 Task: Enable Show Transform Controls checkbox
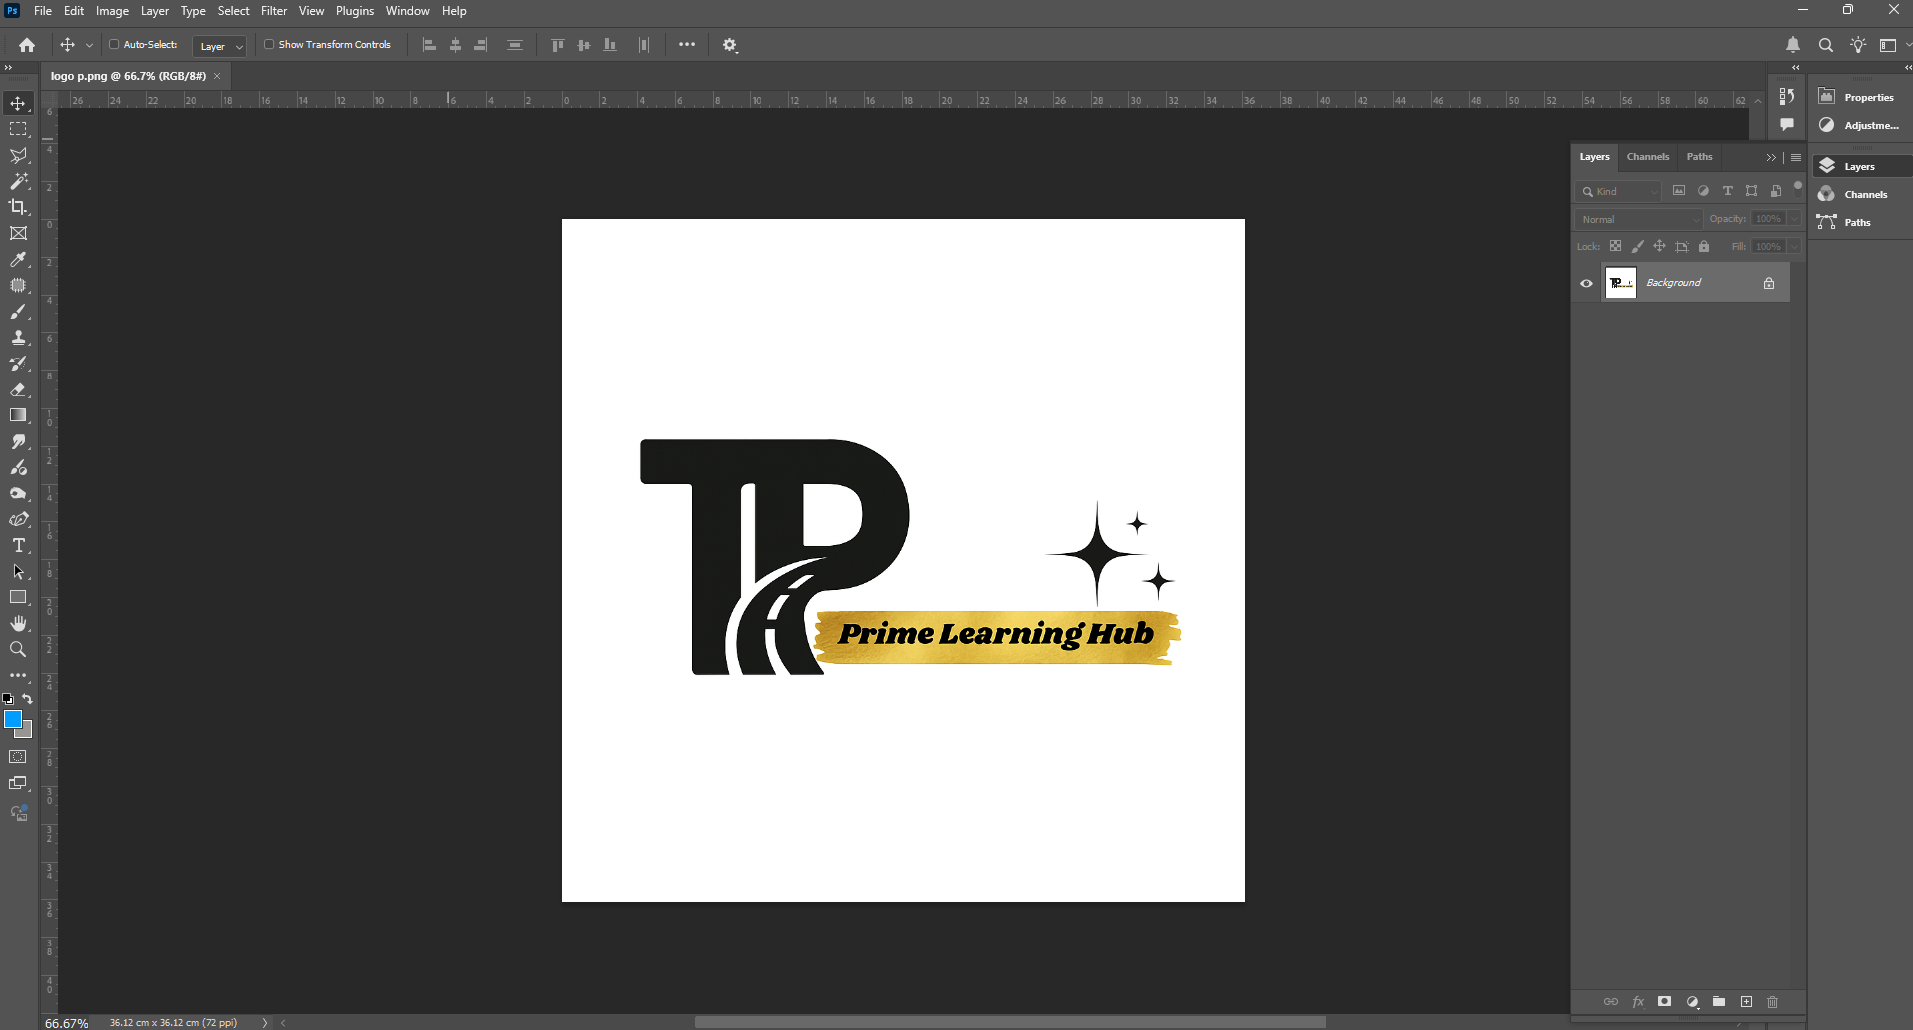click(x=269, y=44)
